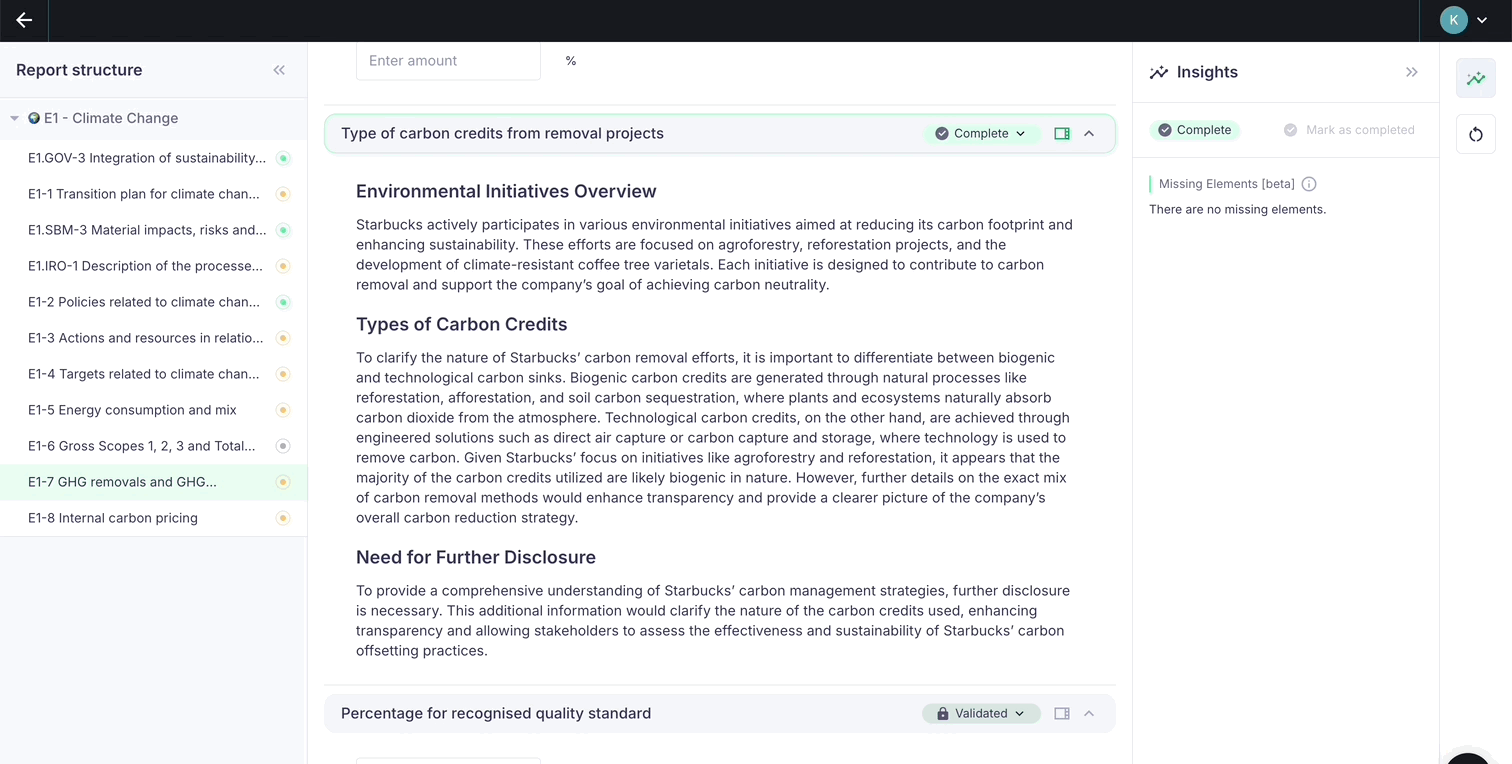Viewport: 1512px width, 764px height.
Task: Click Complete badge in Insights panel
Action: pyautogui.click(x=1195, y=130)
